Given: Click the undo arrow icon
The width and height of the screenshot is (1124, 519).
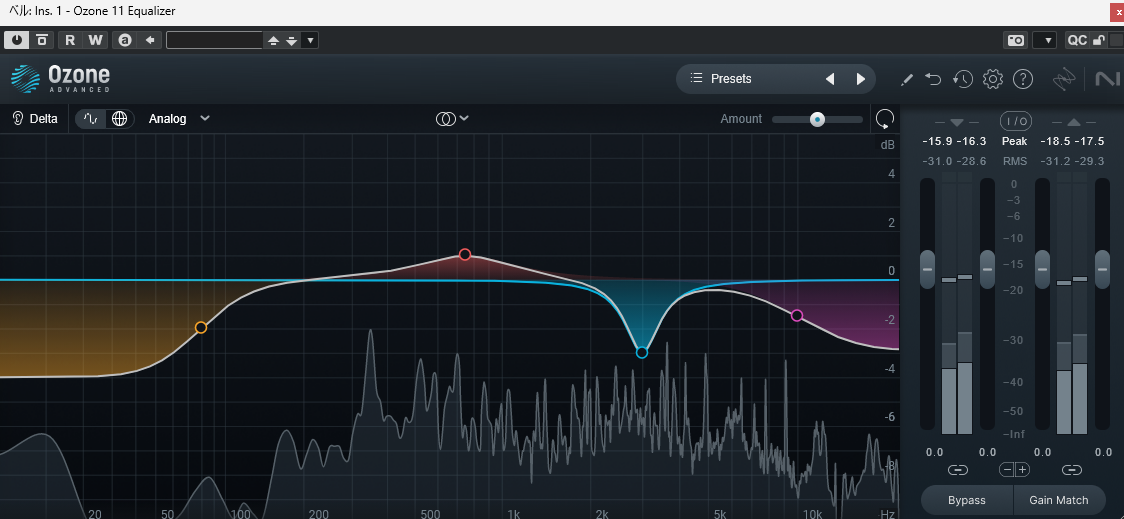Looking at the screenshot, I should (x=933, y=79).
